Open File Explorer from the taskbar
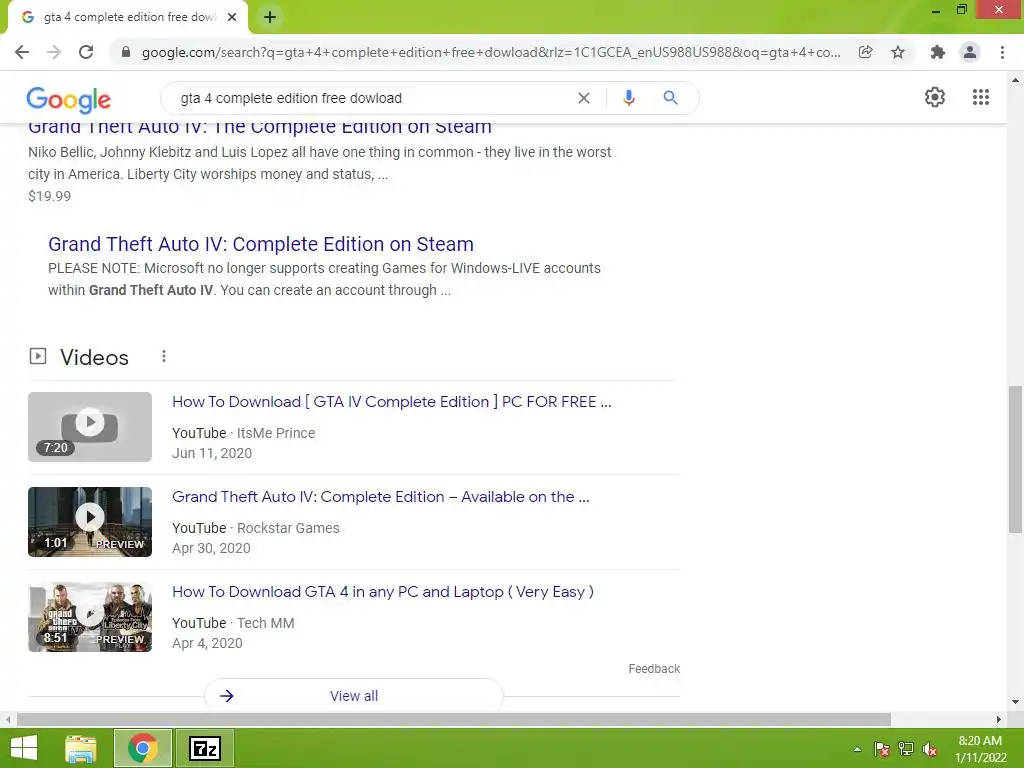1024x768 pixels. (x=81, y=748)
